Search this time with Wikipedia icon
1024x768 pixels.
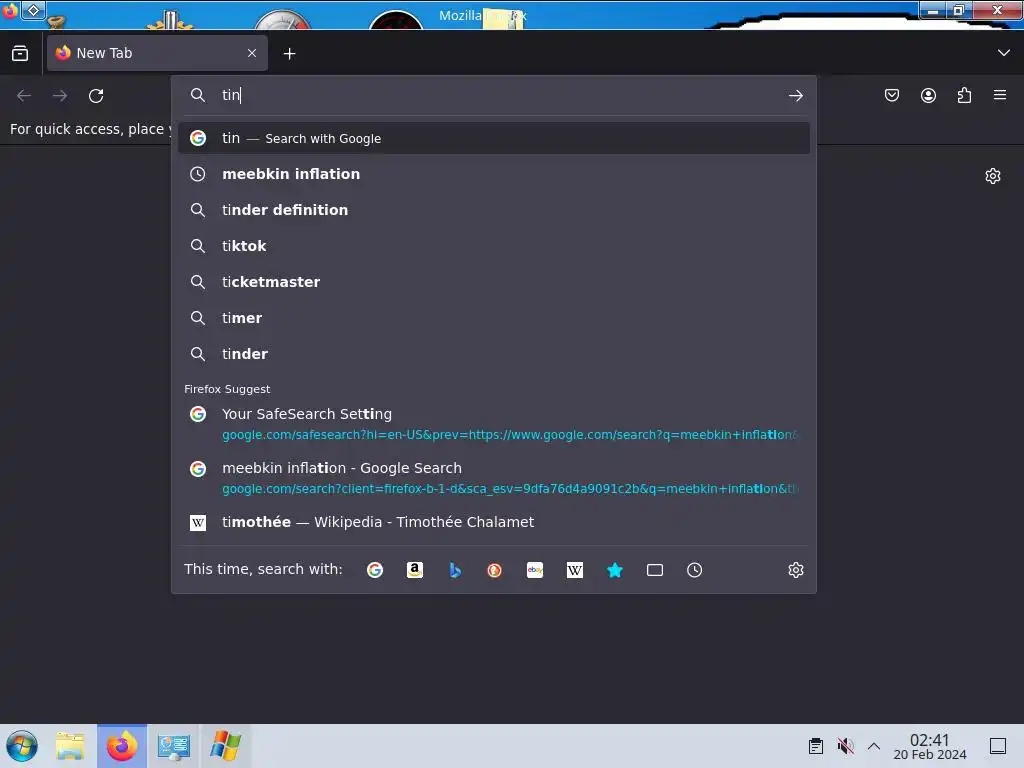575,570
